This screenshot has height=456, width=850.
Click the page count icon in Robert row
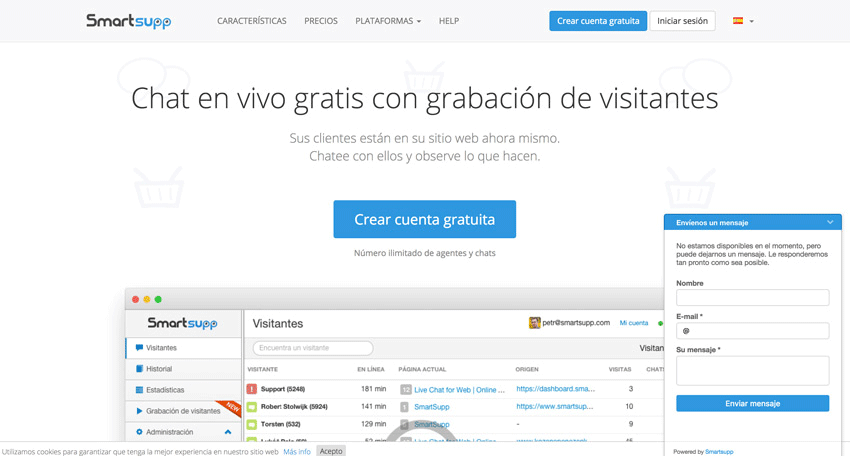coord(404,407)
